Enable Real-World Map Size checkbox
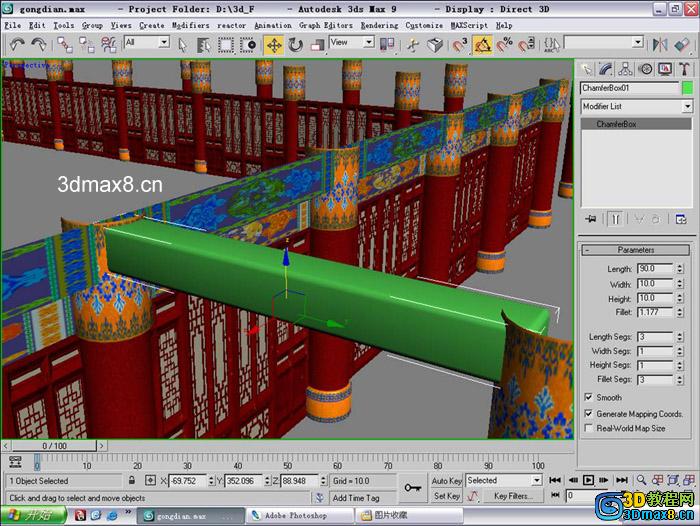The image size is (700, 526). pos(589,428)
